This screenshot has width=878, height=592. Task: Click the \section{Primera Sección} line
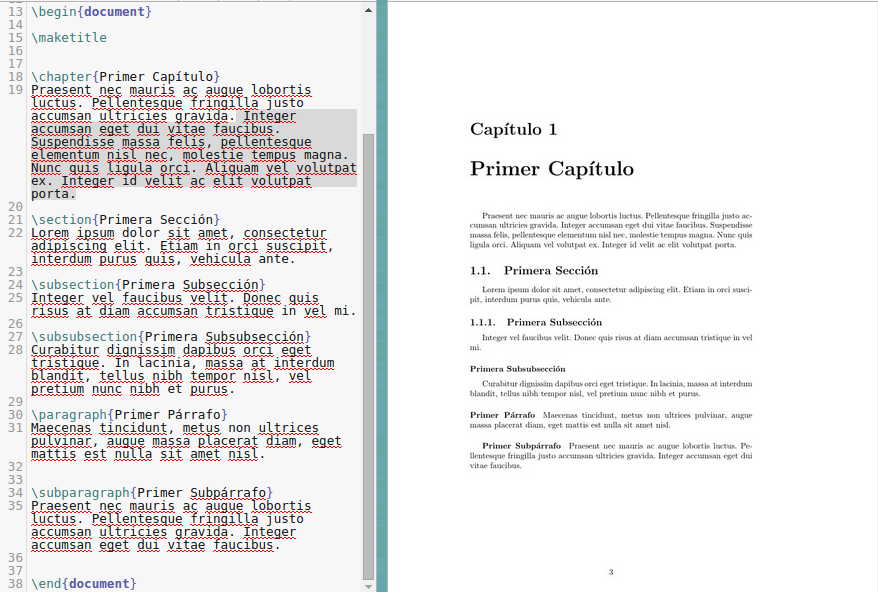(125, 220)
